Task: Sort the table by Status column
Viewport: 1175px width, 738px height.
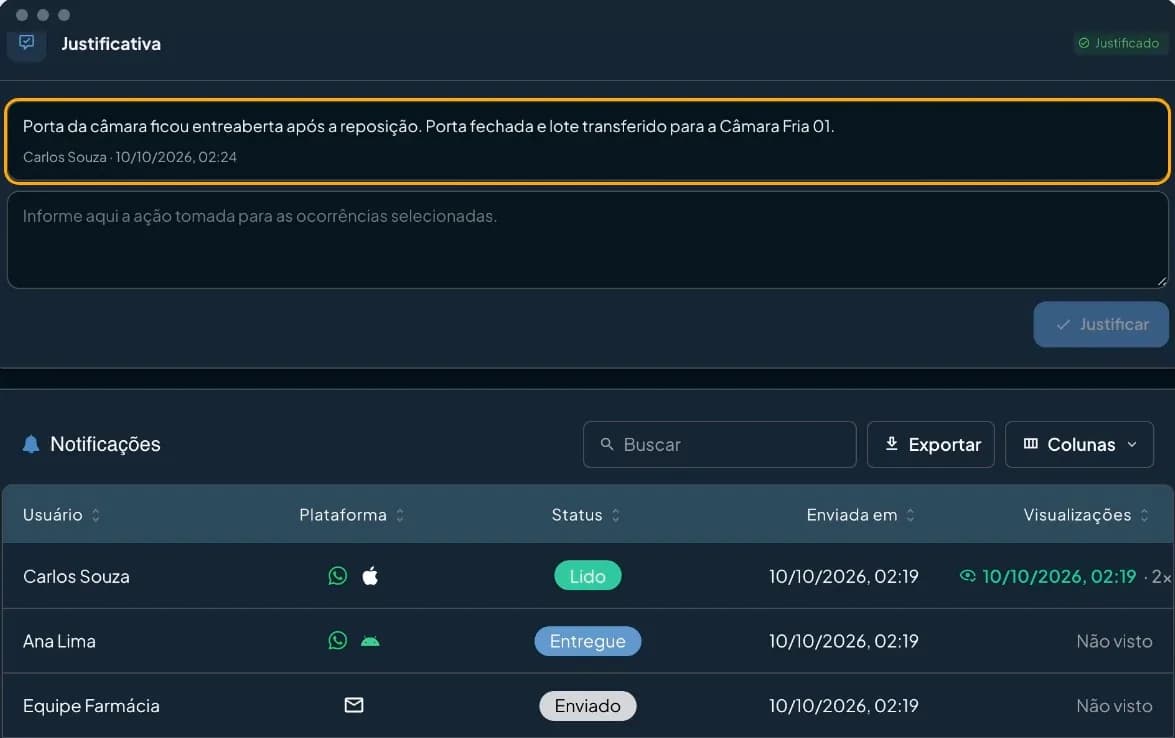Action: (x=586, y=515)
